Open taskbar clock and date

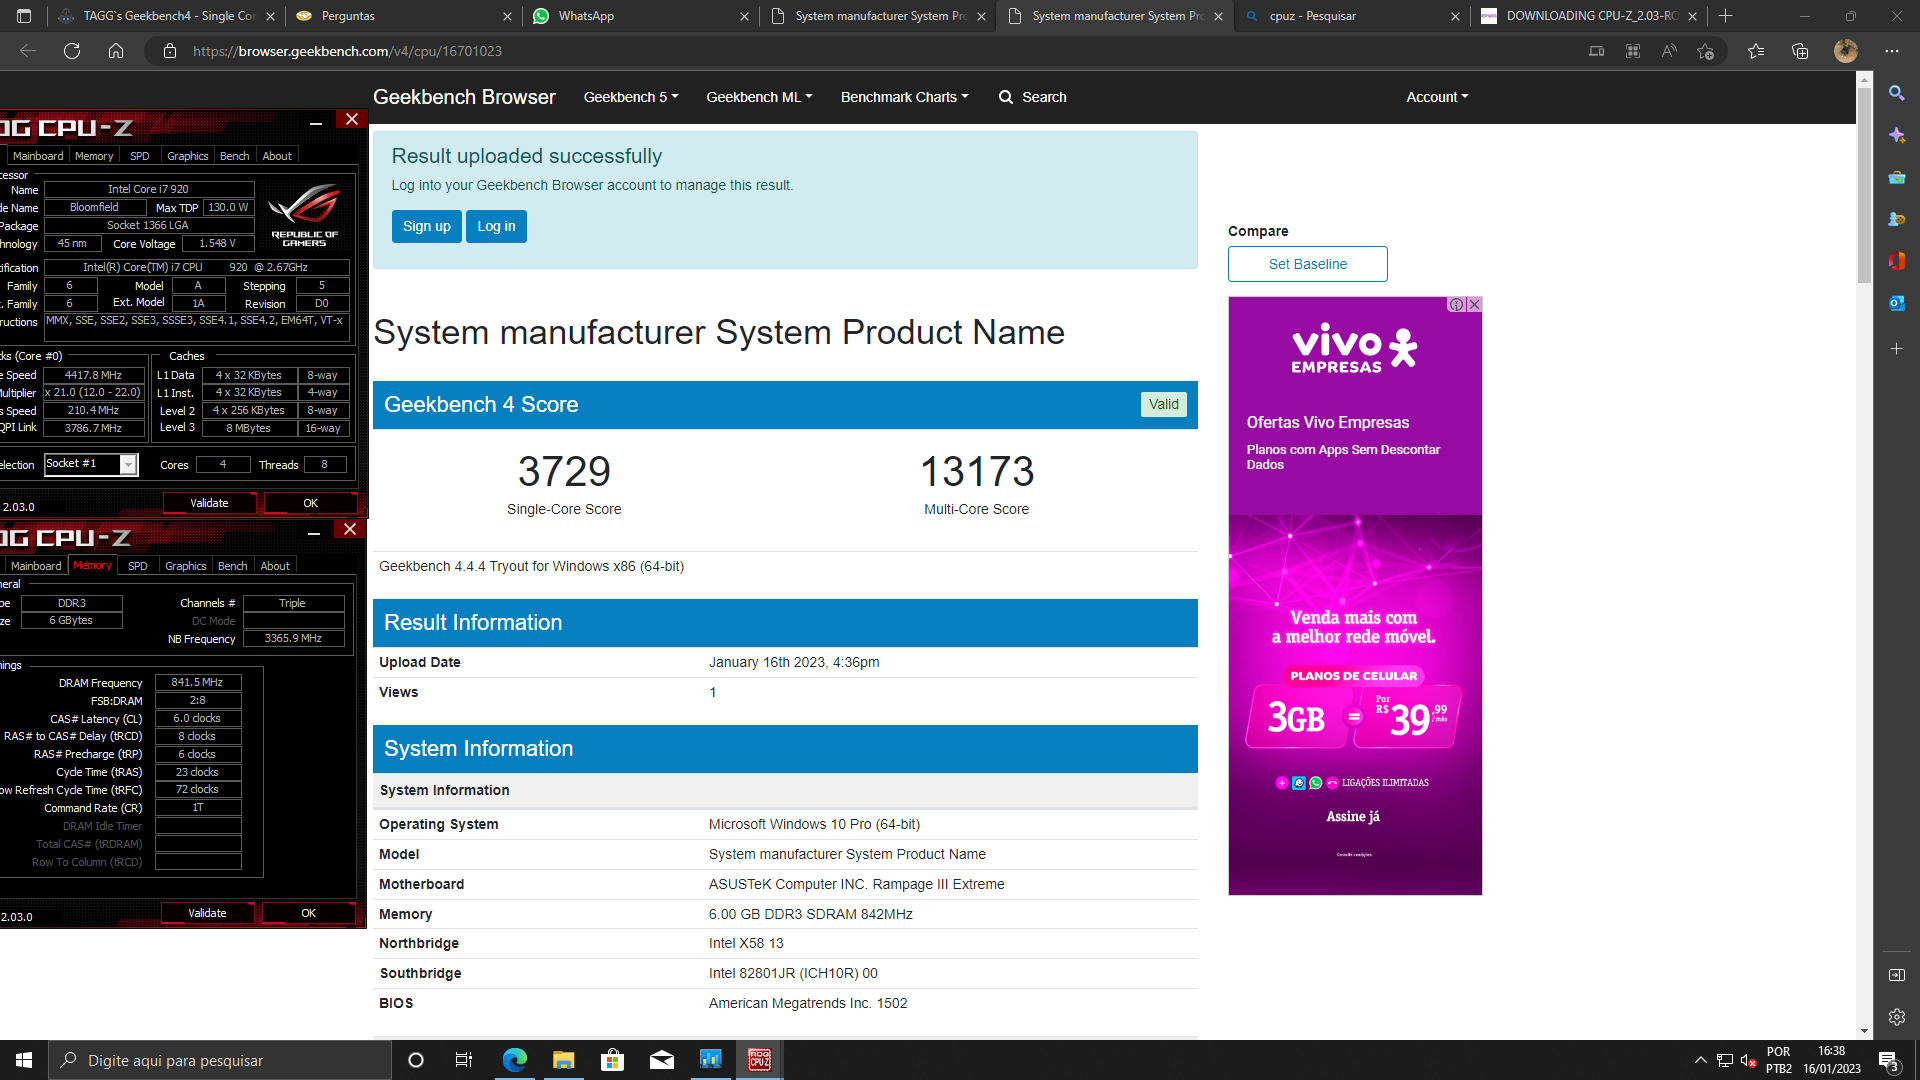pyautogui.click(x=1832, y=1060)
